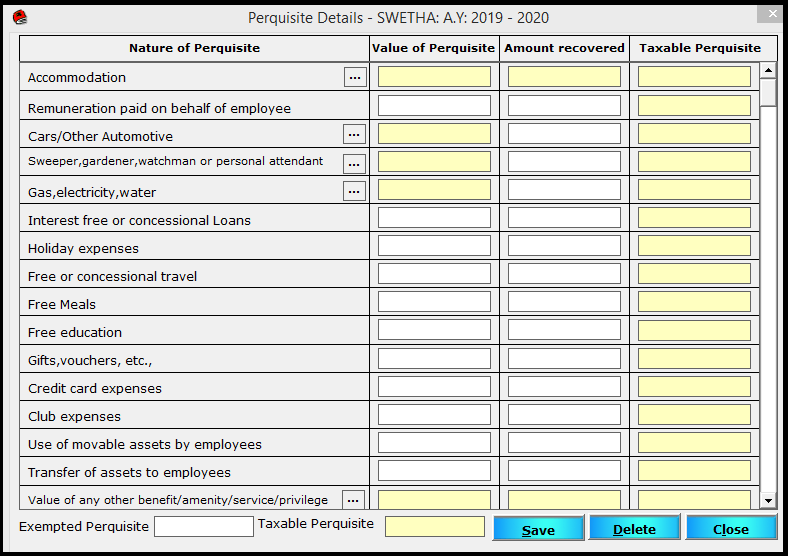Click Free education Amount recovered field
Screen dimensions: 788x556
click(x=564, y=330)
